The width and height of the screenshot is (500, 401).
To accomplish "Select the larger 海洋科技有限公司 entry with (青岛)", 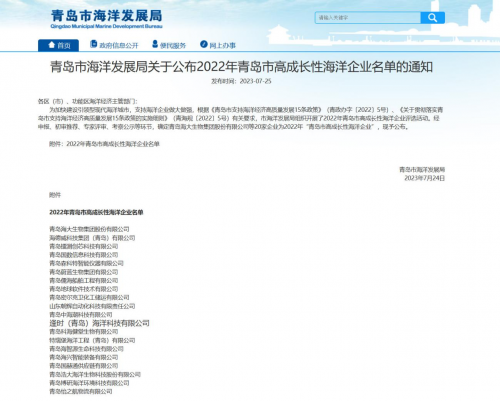I will click(99, 323).
